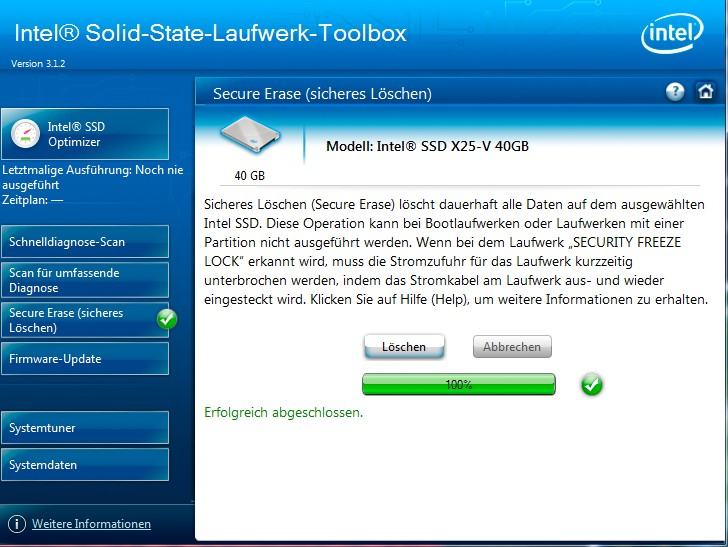Image resolution: width=728 pixels, height=547 pixels.
Task: Show Systemdaten page
Action: [85, 464]
